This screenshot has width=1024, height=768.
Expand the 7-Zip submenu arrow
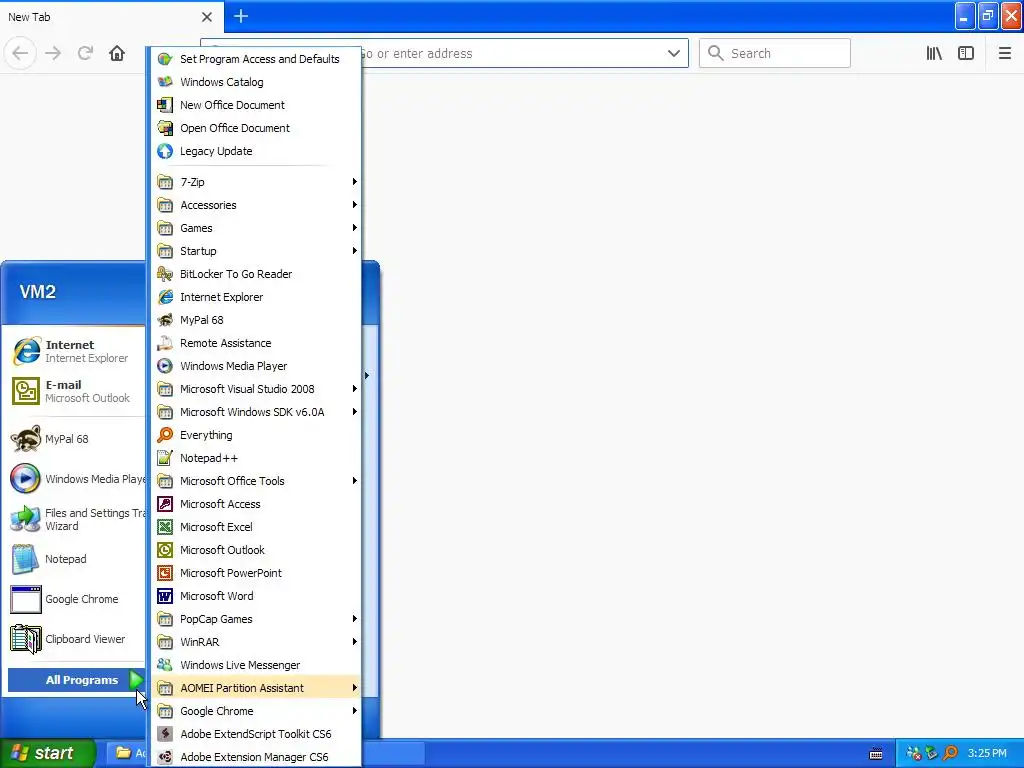pyautogui.click(x=355, y=182)
